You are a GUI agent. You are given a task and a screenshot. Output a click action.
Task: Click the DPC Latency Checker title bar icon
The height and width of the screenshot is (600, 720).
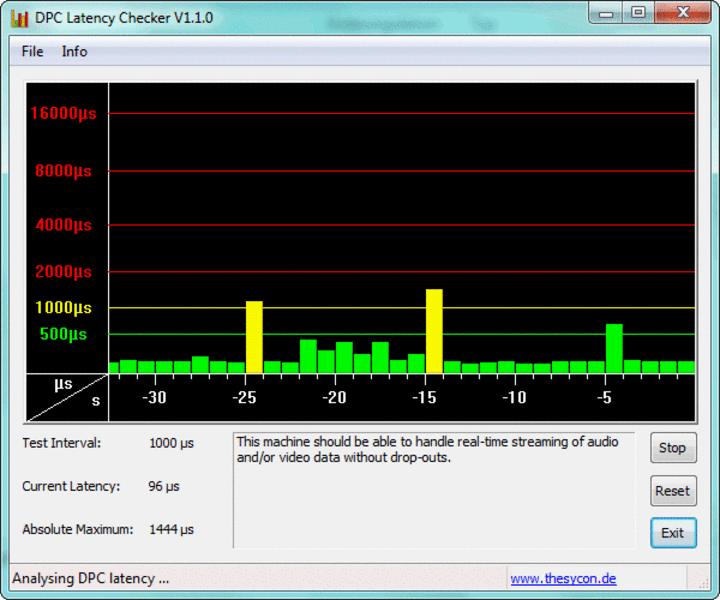click(x=19, y=17)
